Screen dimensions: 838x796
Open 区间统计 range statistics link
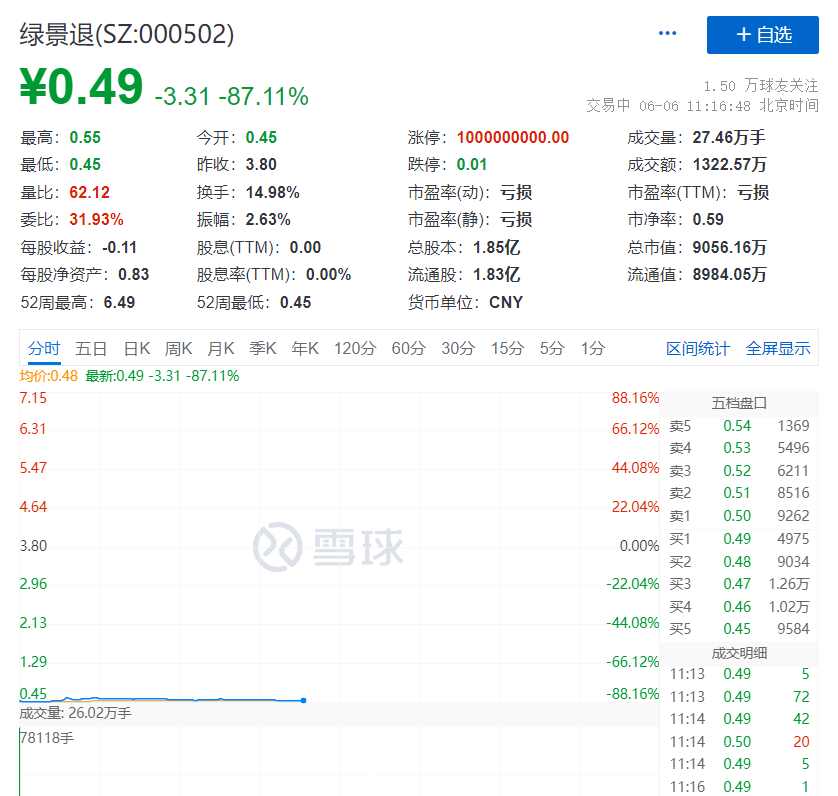pos(697,349)
